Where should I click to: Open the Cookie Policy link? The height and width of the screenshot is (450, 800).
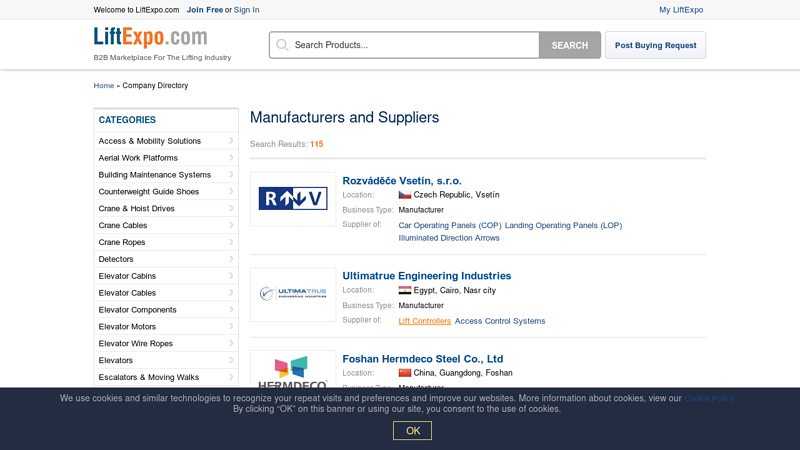click(709, 398)
